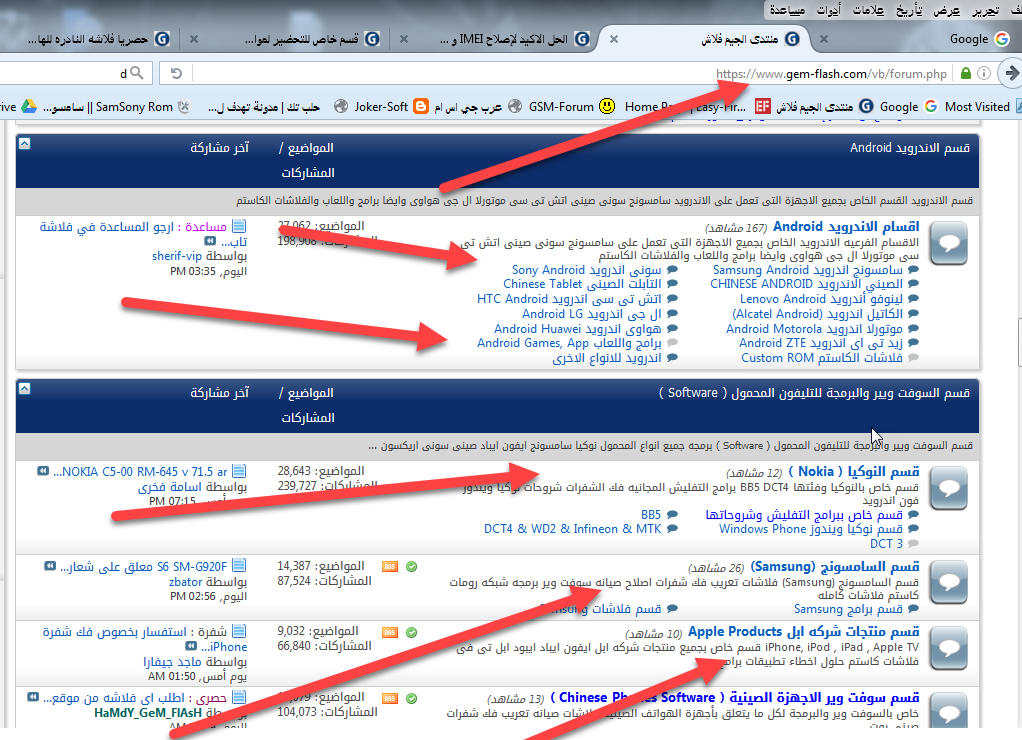Click the GSM-Forum smiley bookmark icon
Screen dimensions: 1022x740
(607, 106)
